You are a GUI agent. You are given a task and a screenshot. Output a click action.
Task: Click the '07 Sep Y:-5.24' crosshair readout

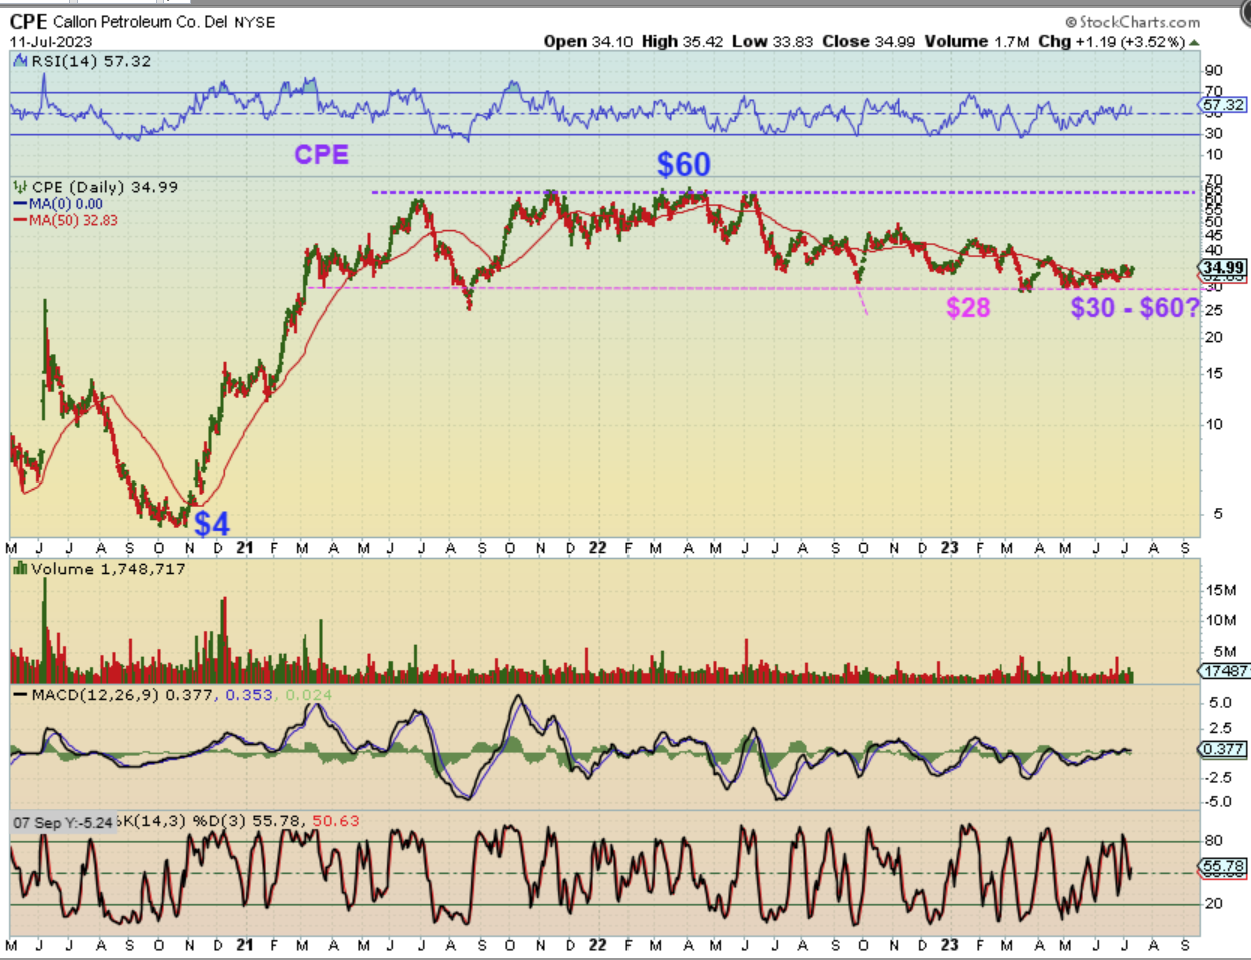click(x=62, y=822)
